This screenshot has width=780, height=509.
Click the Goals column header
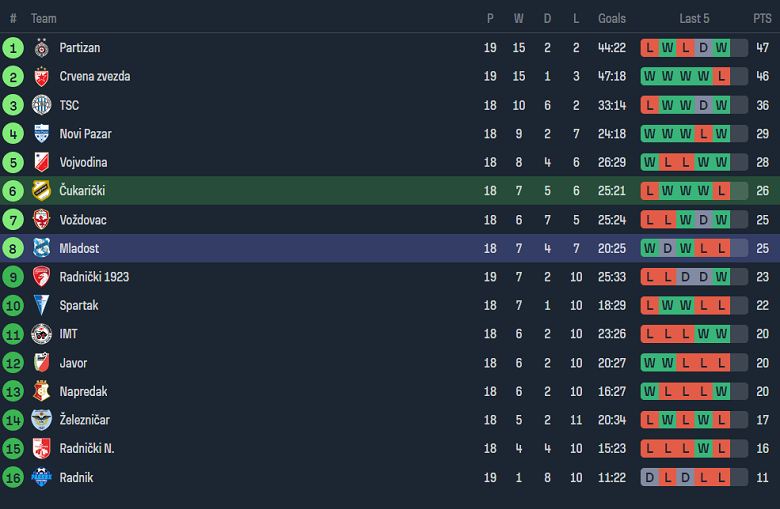(x=612, y=19)
